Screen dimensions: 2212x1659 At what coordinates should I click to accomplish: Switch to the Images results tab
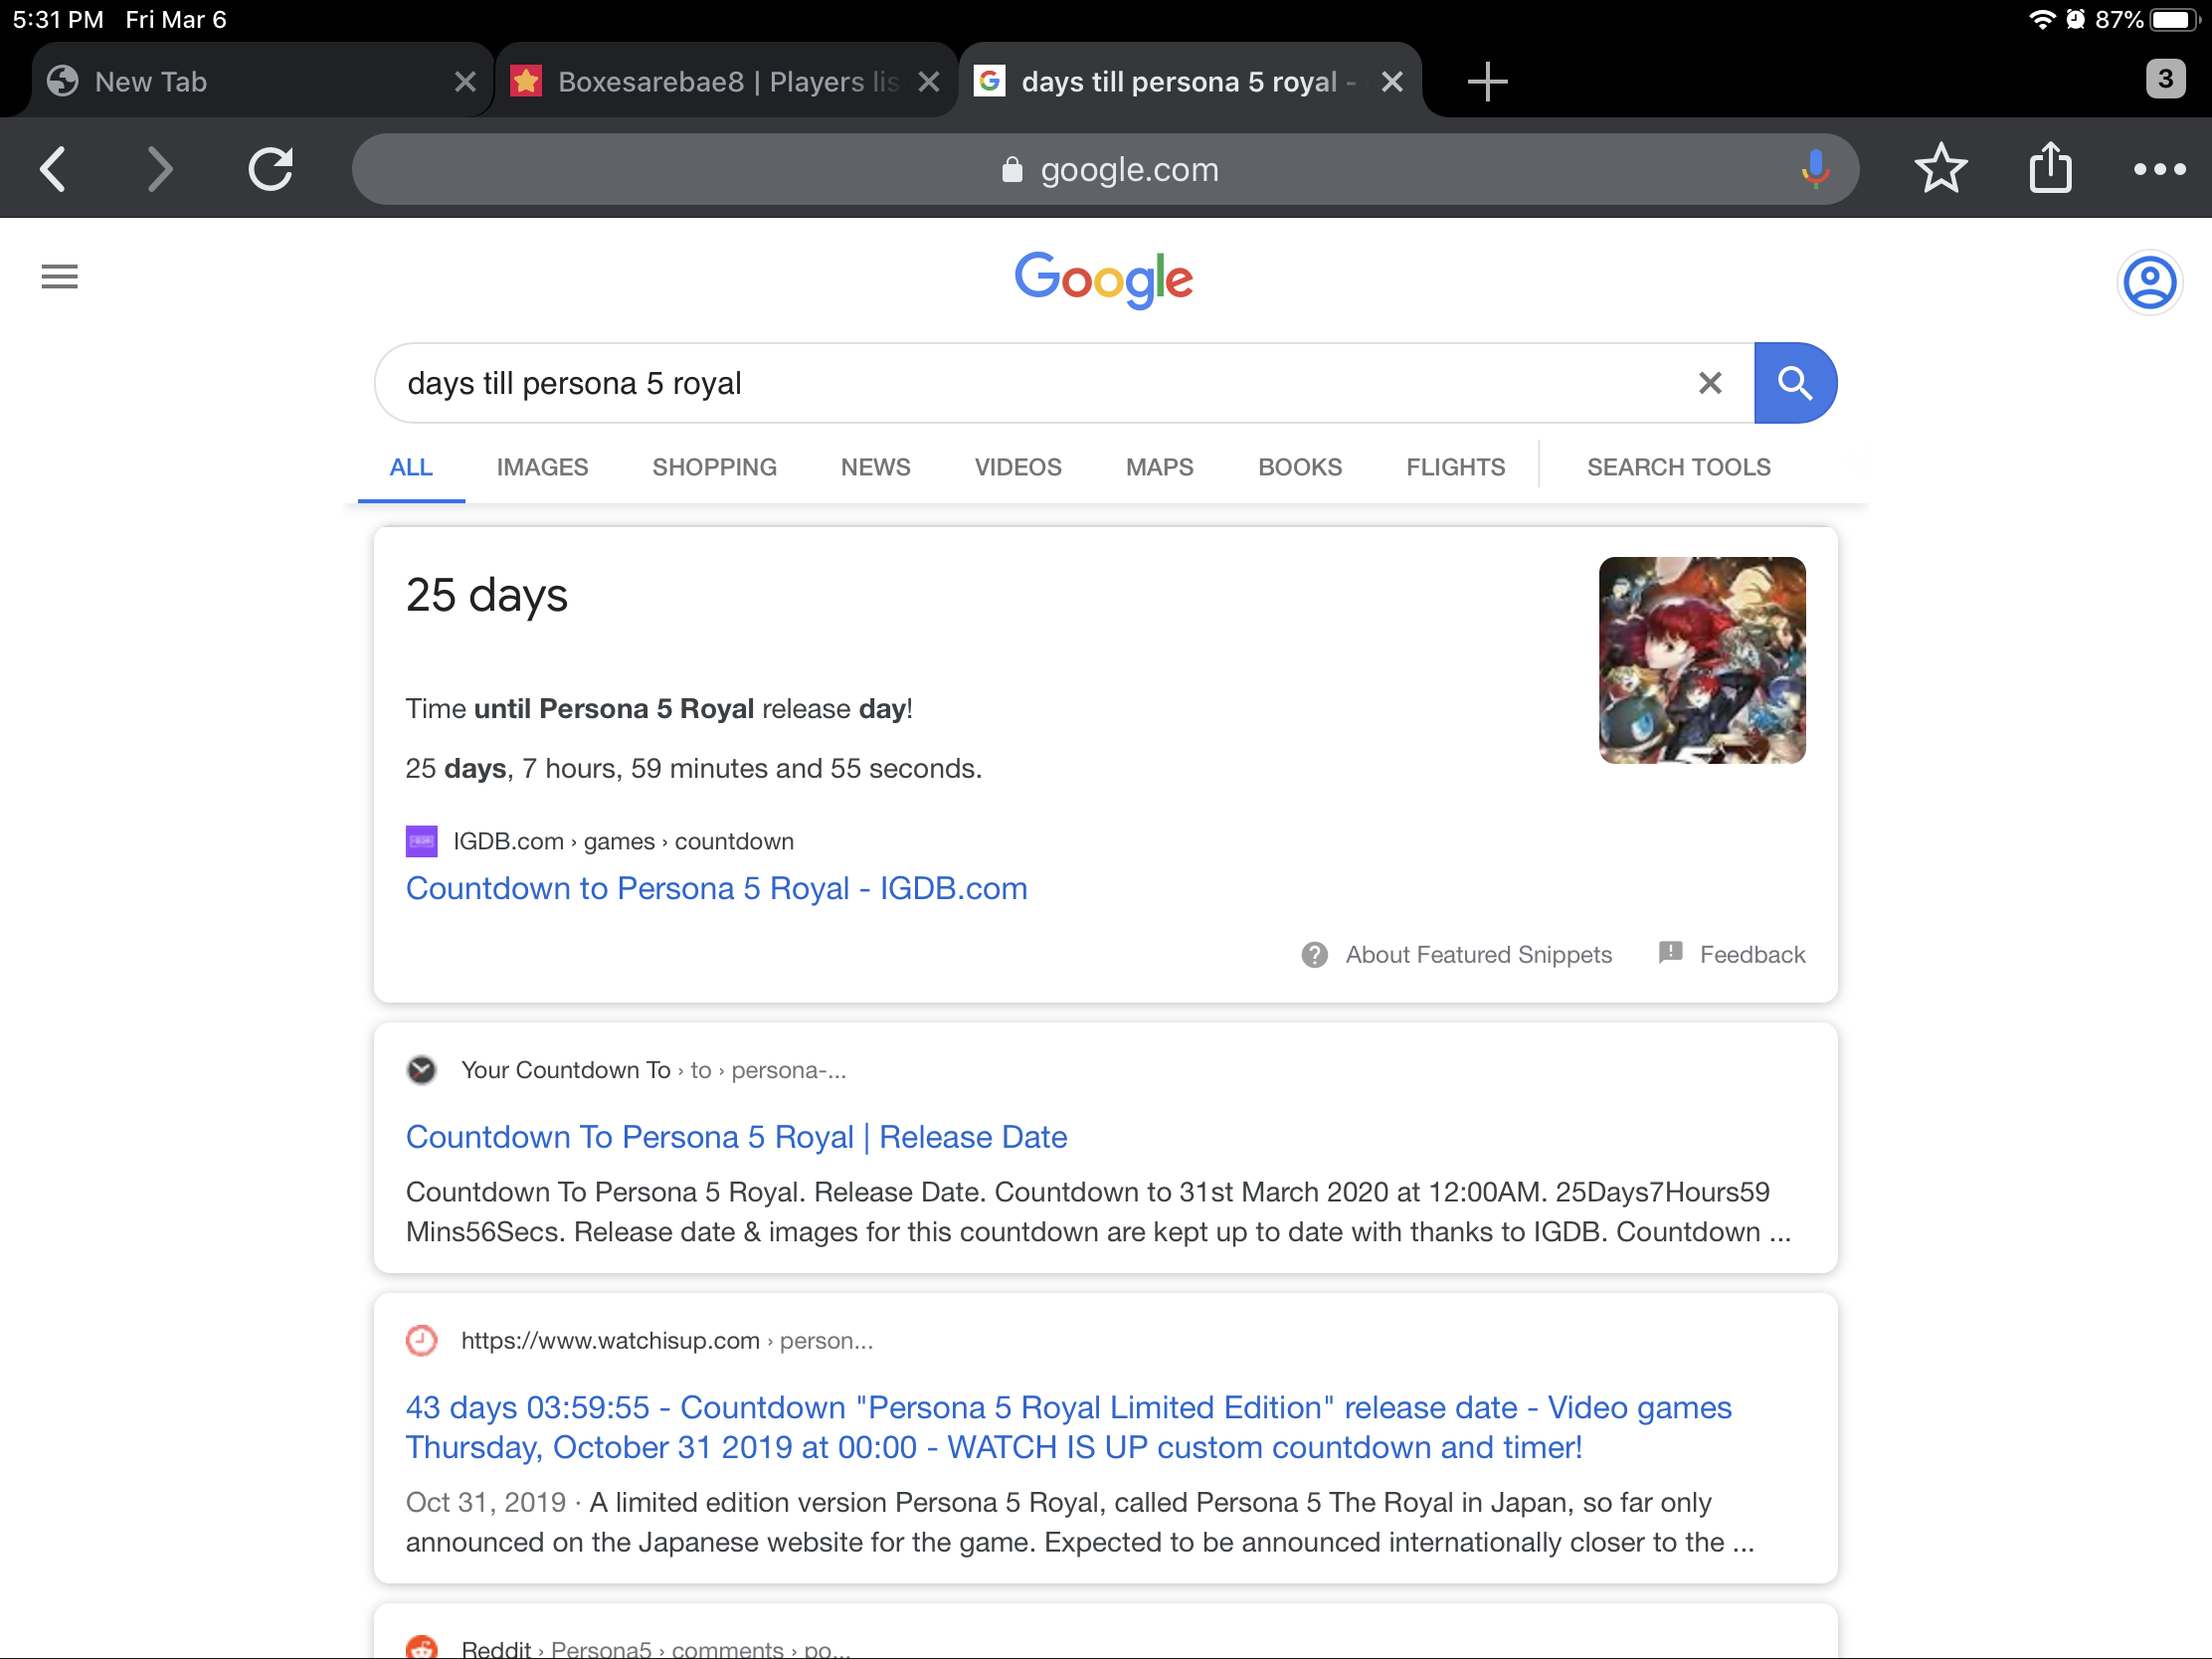pyautogui.click(x=542, y=467)
